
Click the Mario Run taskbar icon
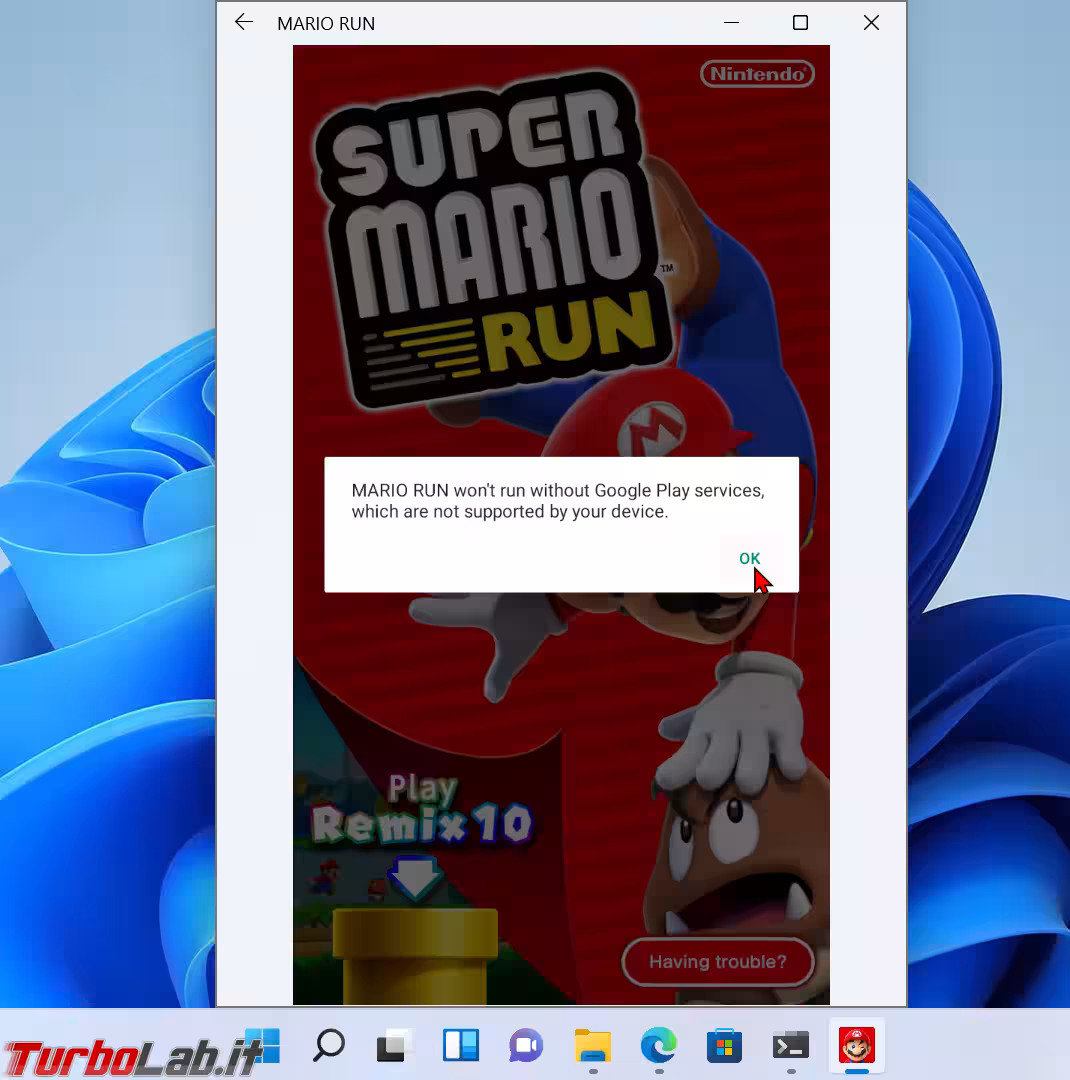(x=857, y=1046)
